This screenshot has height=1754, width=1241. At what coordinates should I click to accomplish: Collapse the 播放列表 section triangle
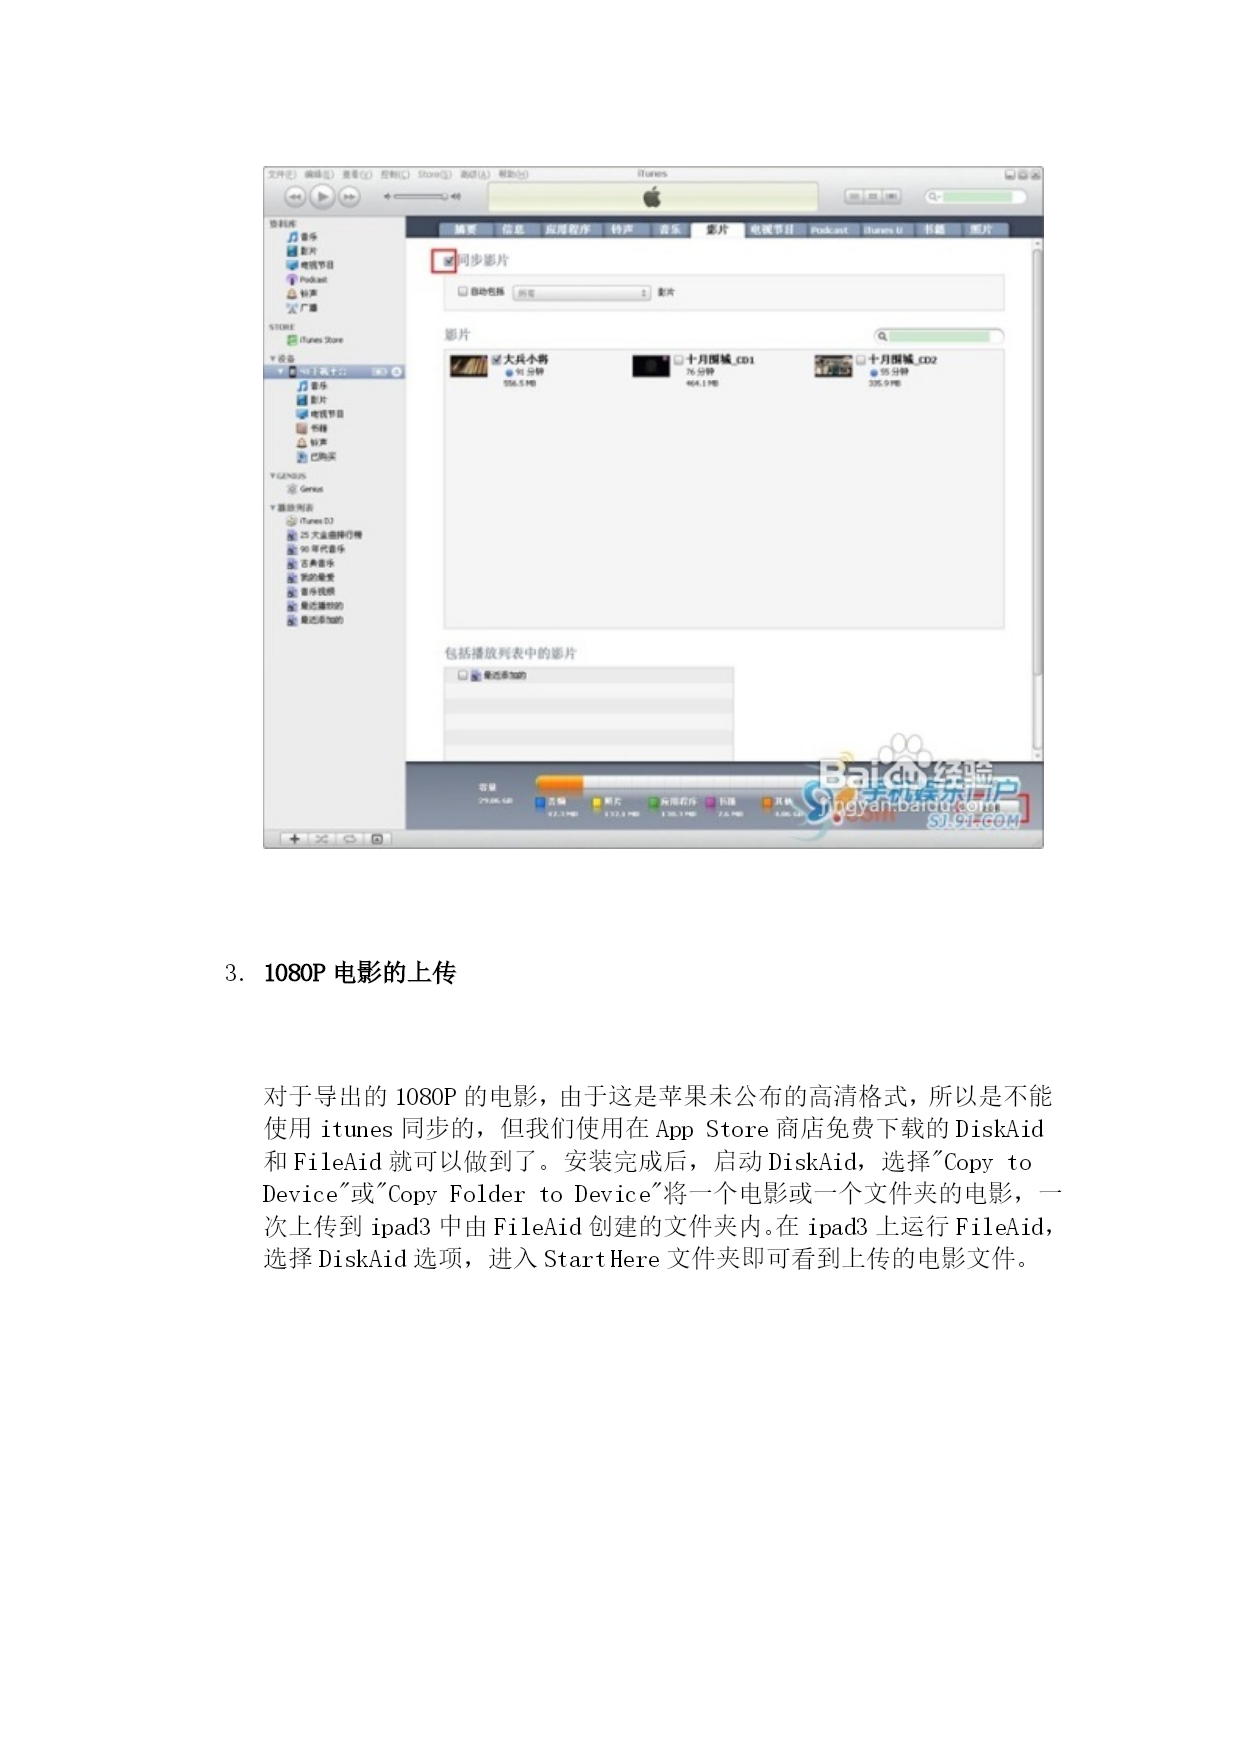coord(272,507)
